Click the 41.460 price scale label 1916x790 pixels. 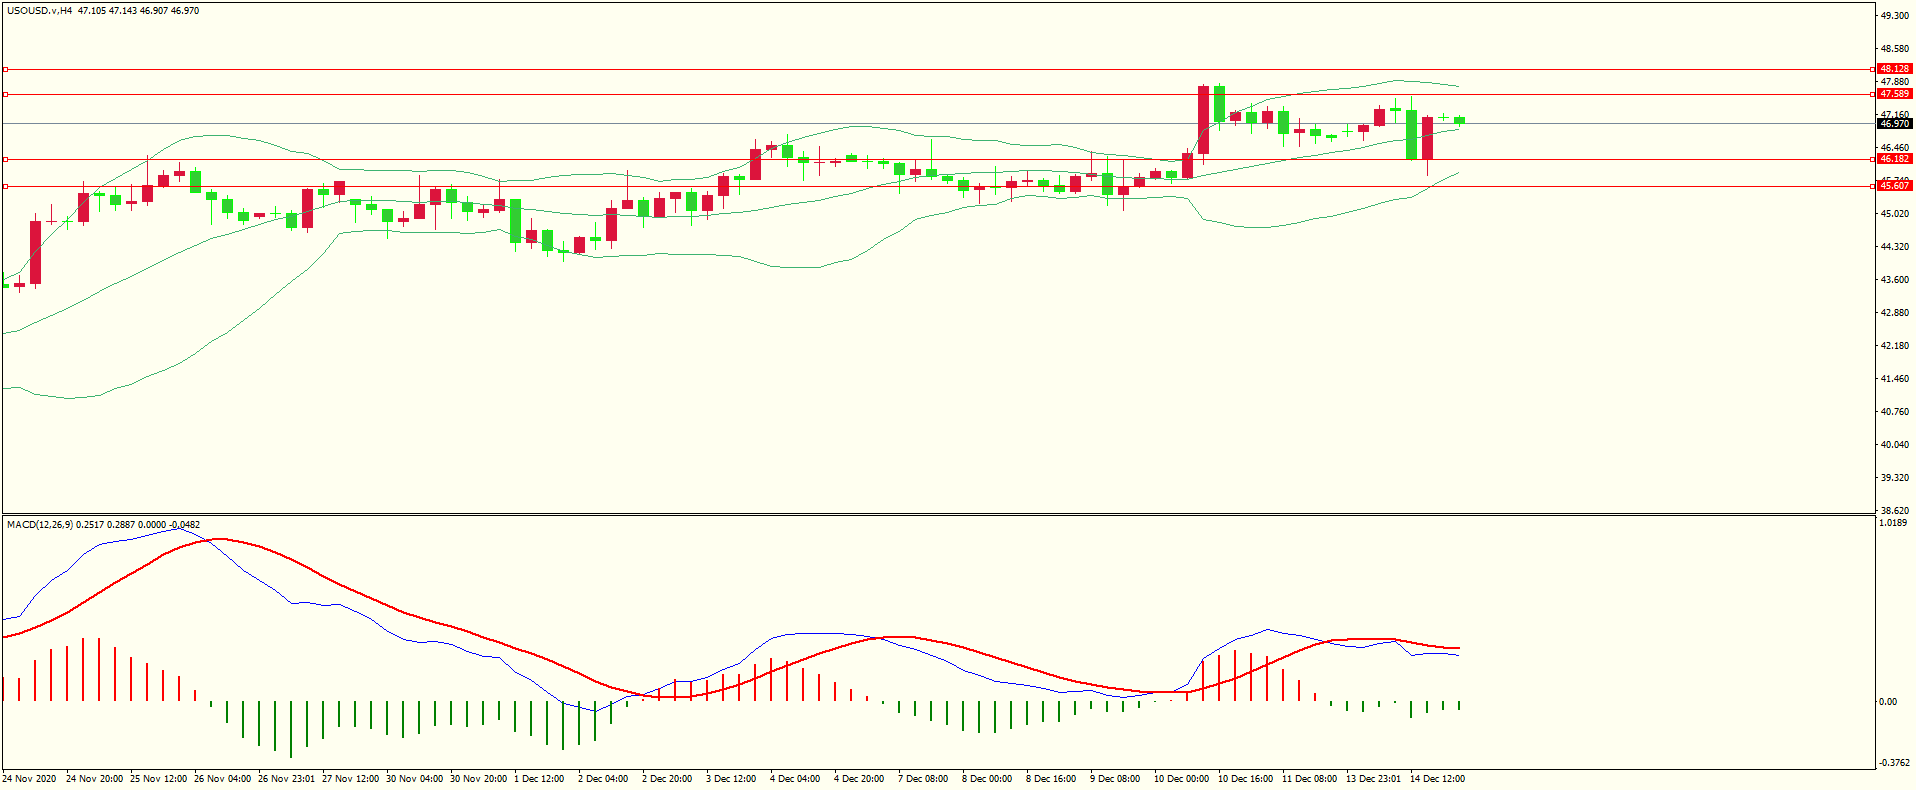1894,379
